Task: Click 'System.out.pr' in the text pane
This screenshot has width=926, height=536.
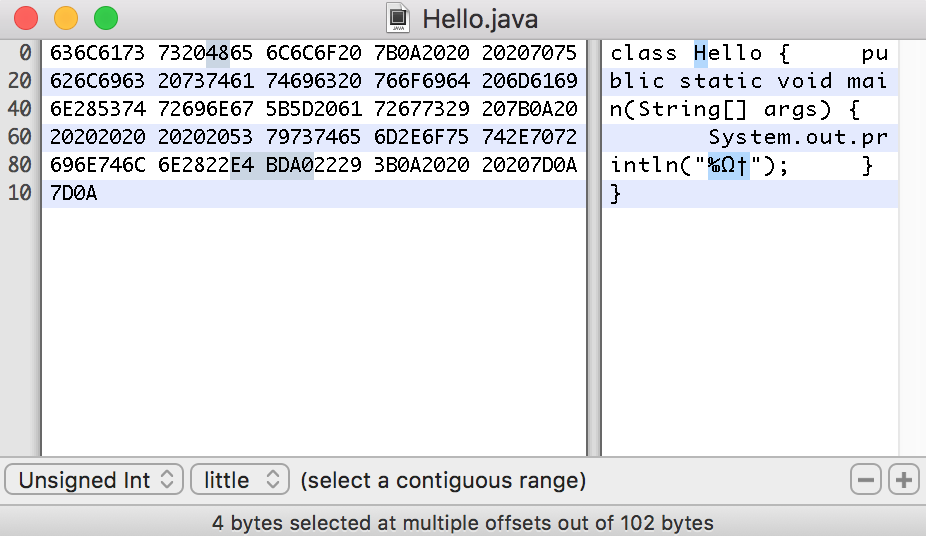Action: point(797,137)
